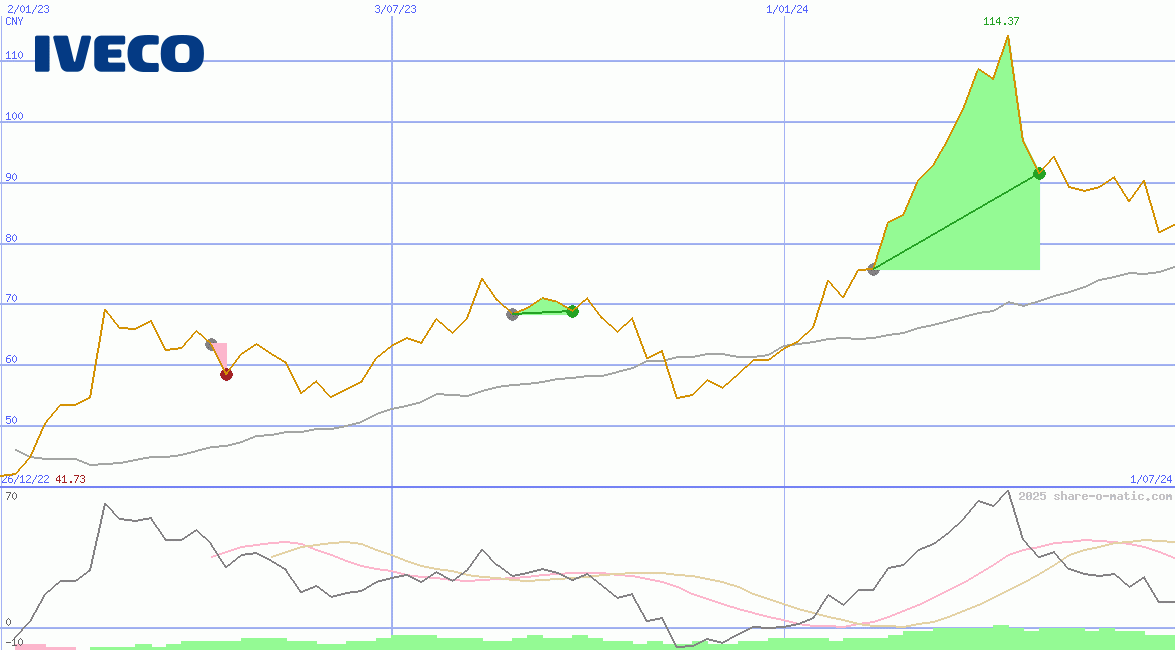This screenshot has width=1175, height=650.
Task: Click the green exit marker near 91
Action: click(1039, 173)
